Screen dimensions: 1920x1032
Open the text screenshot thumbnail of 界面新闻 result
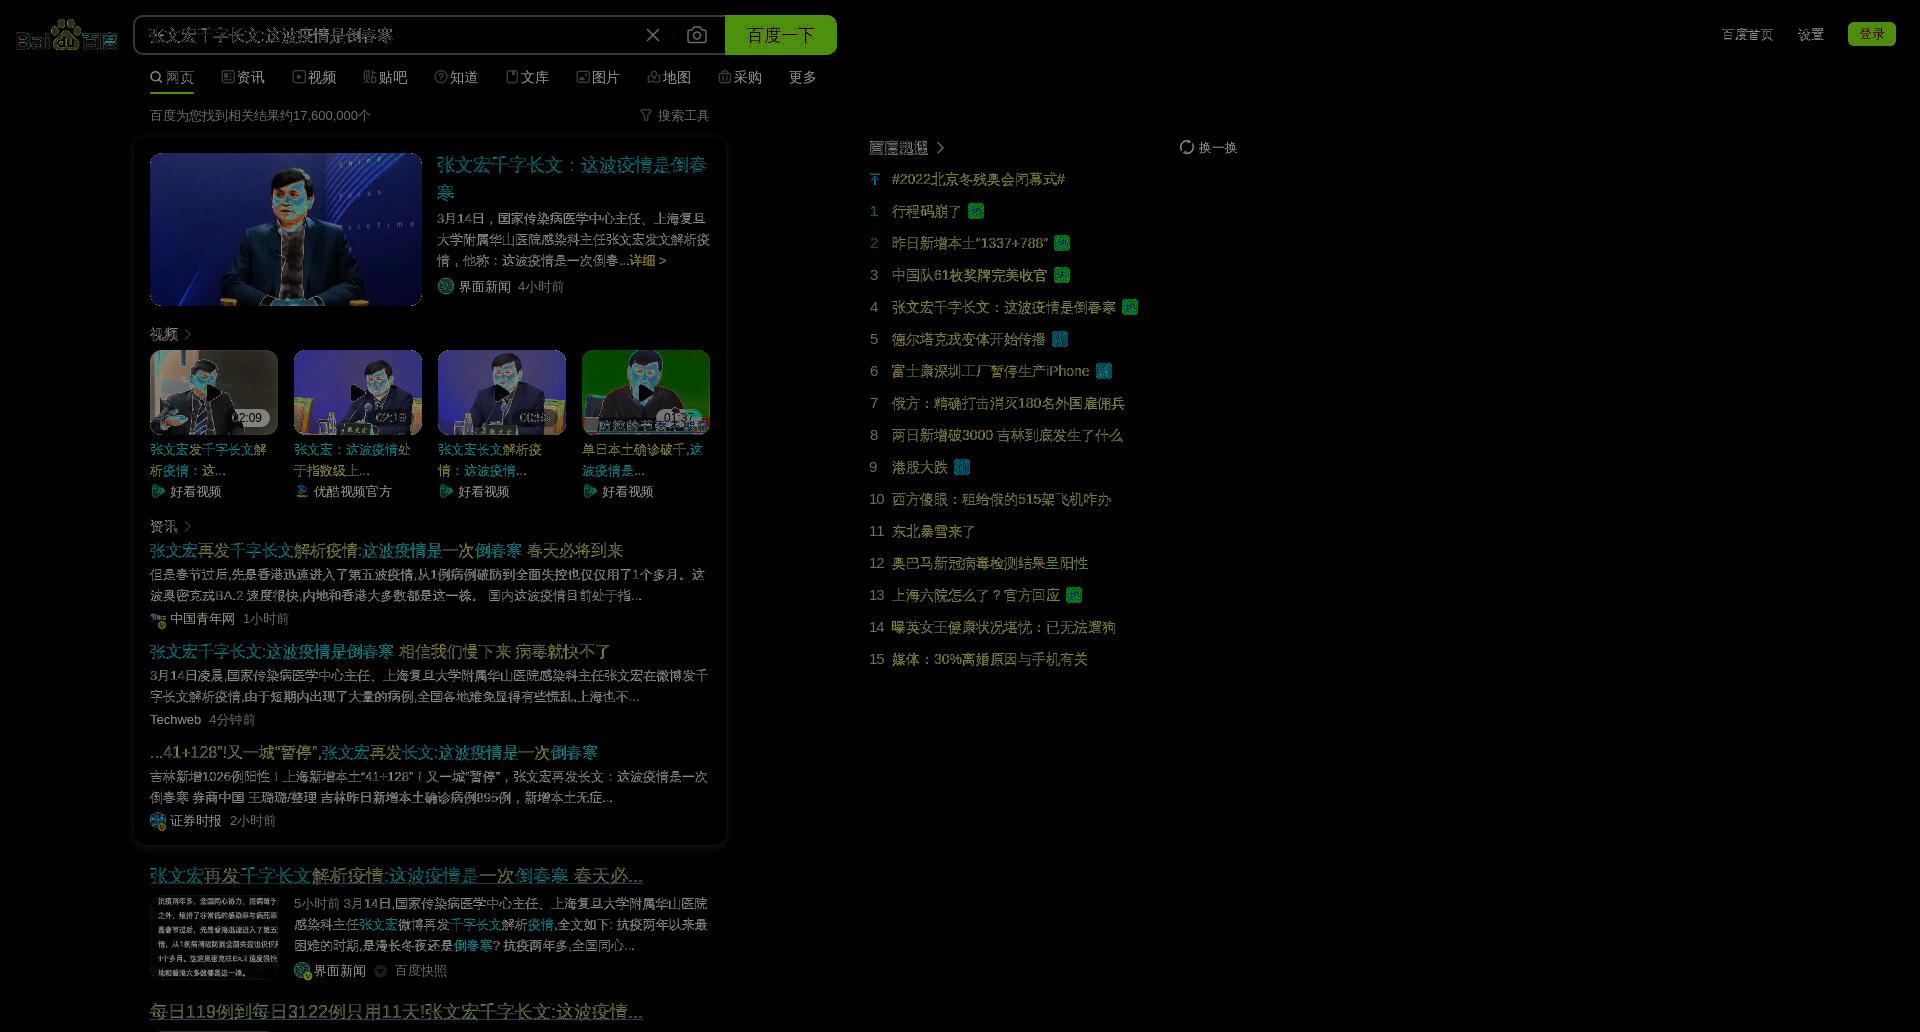pos(214,937)
